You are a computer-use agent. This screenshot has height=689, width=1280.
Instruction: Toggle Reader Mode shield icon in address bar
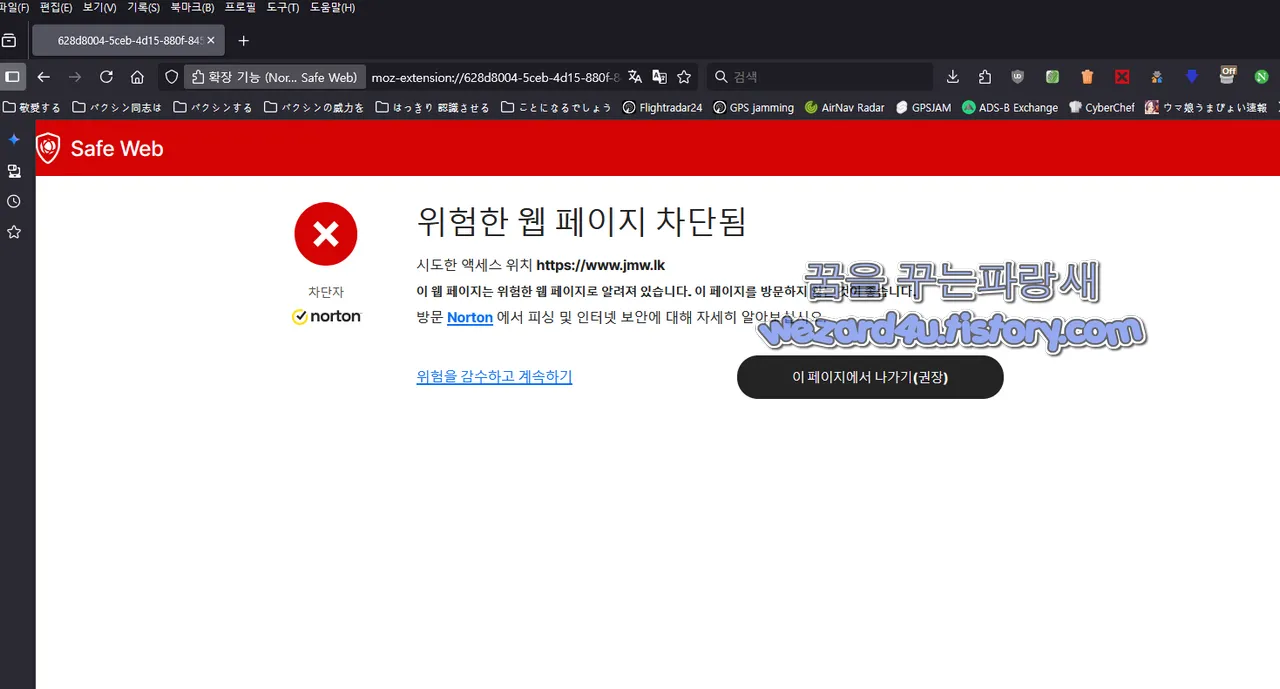[x=171, y=76]
